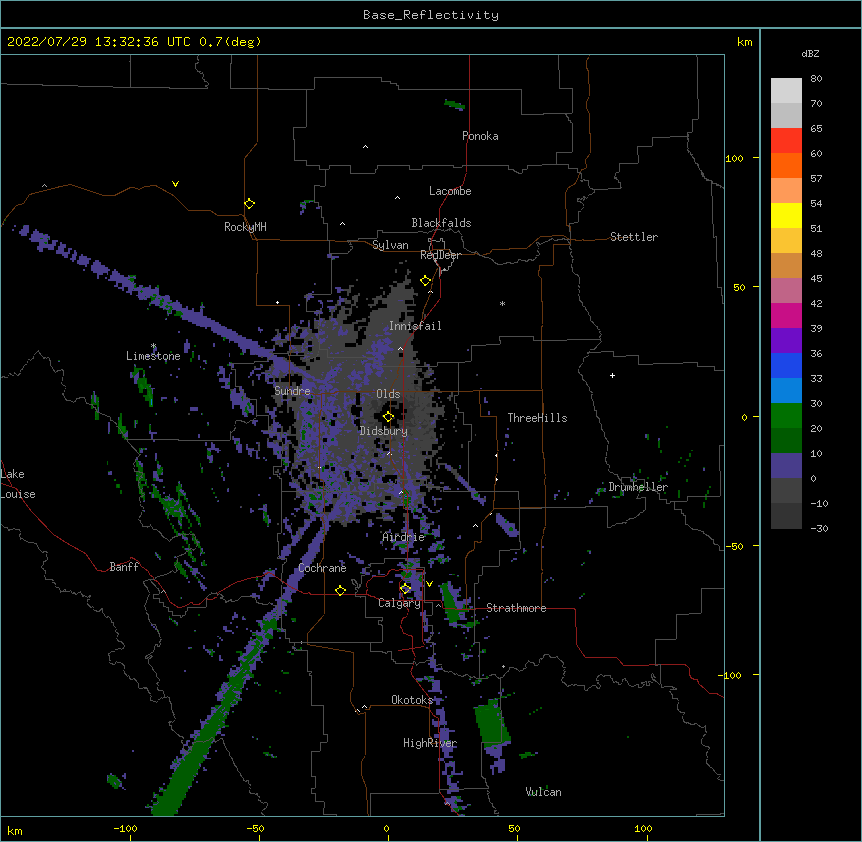Click the yellow diamond marker north of Innisfail

426,281
